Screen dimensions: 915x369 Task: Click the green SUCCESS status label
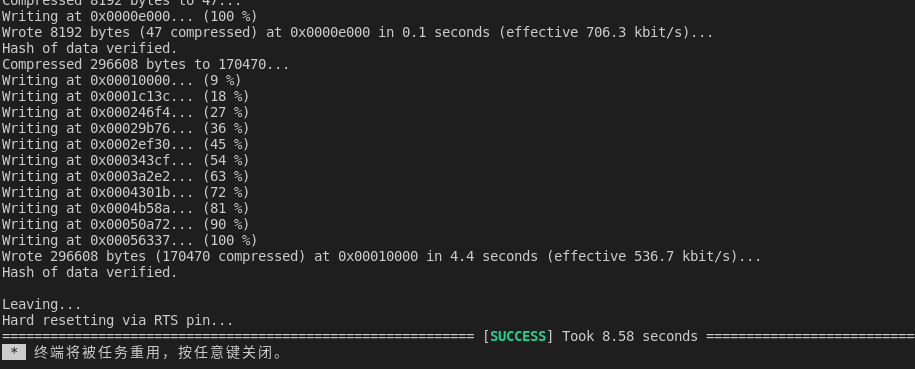(518, 336)
